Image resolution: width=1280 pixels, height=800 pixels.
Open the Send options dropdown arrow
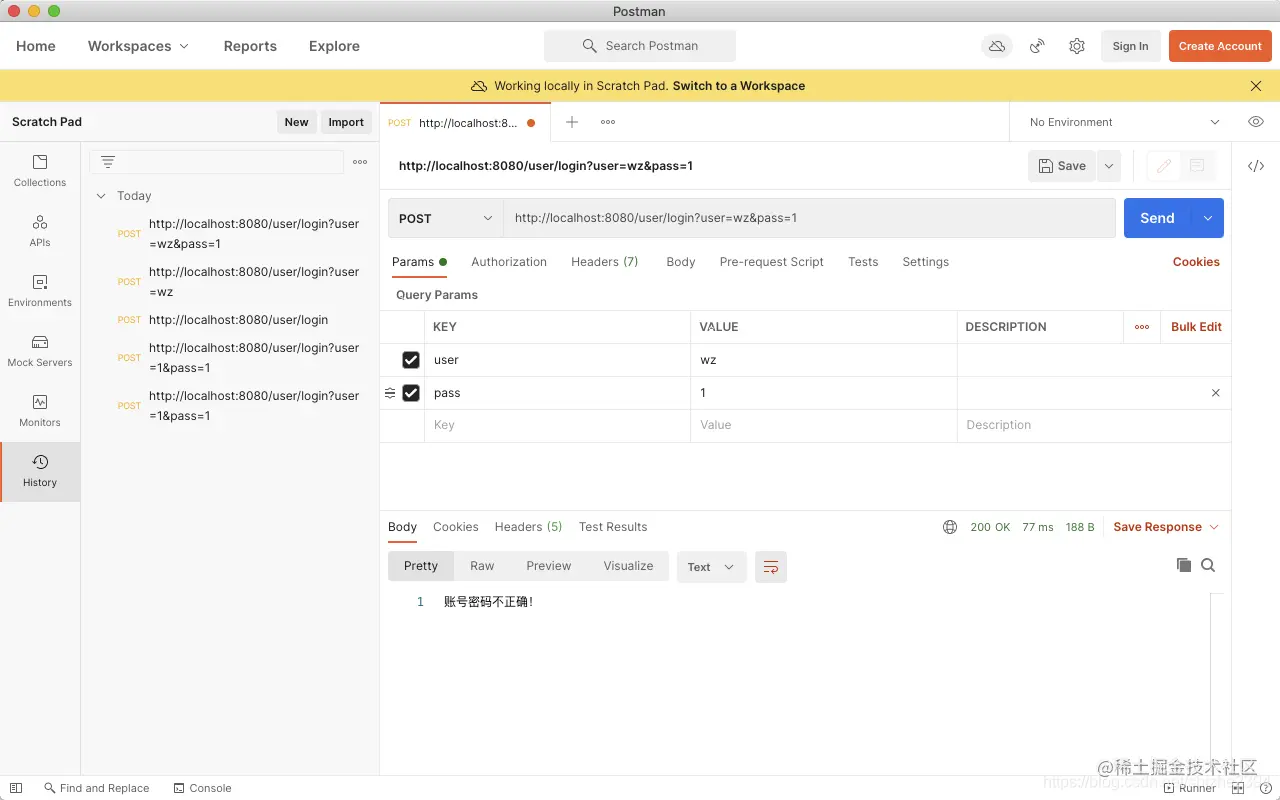pos(1208,218)
